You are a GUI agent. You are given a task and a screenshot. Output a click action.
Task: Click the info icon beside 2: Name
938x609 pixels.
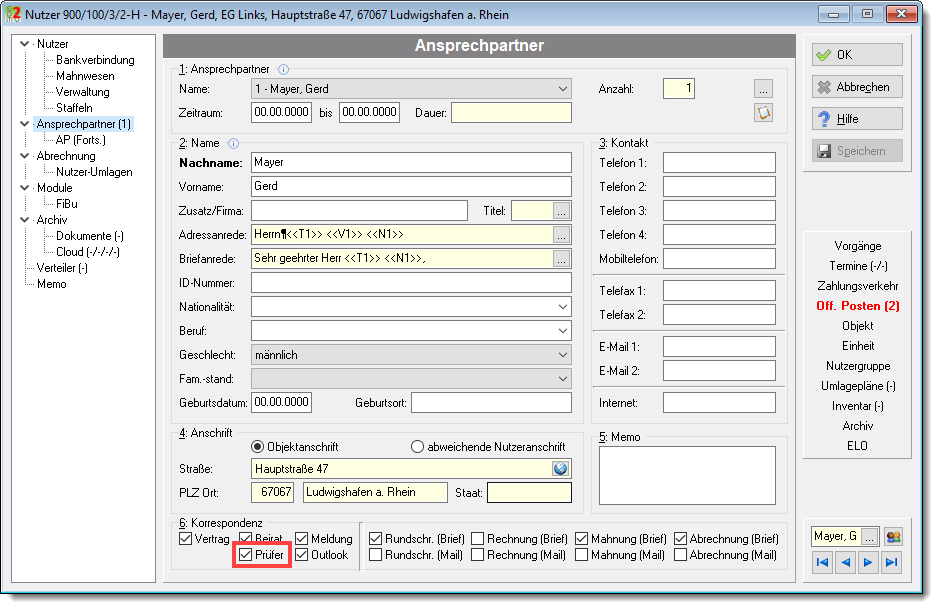(234, 144)
